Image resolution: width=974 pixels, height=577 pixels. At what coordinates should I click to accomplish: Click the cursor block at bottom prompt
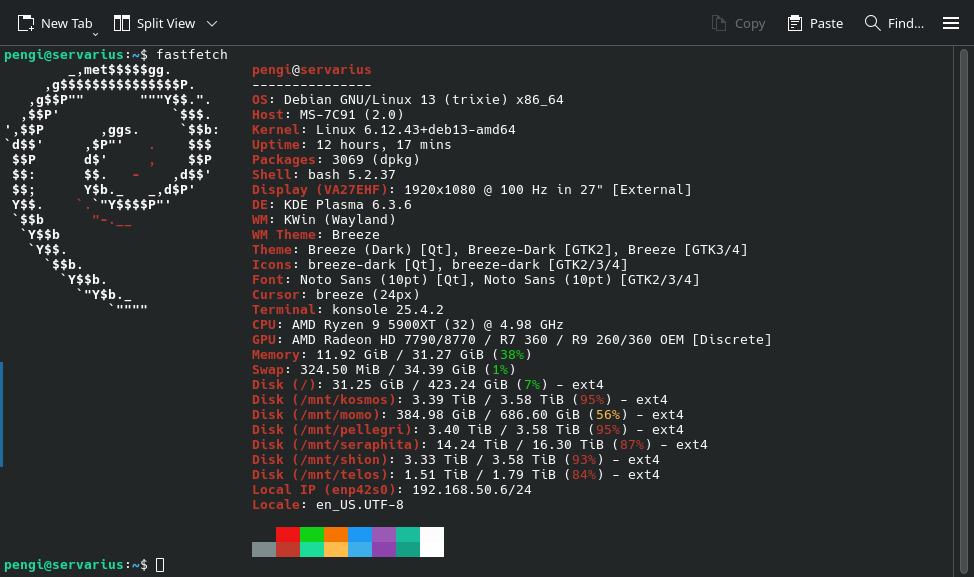[x=160, y=566]
